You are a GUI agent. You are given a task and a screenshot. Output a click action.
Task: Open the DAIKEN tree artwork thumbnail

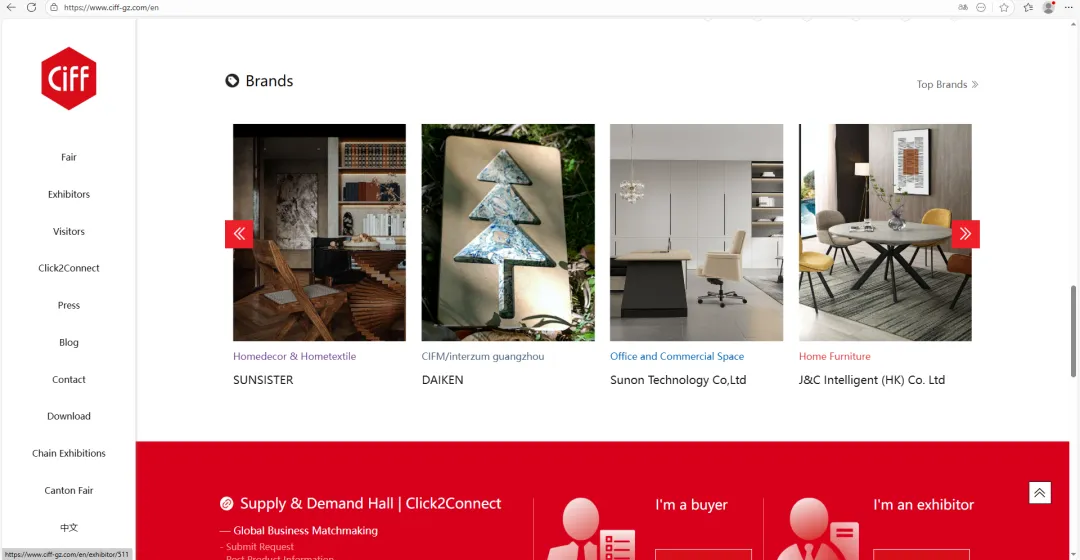pyautogui.click(x=508, y=232)
